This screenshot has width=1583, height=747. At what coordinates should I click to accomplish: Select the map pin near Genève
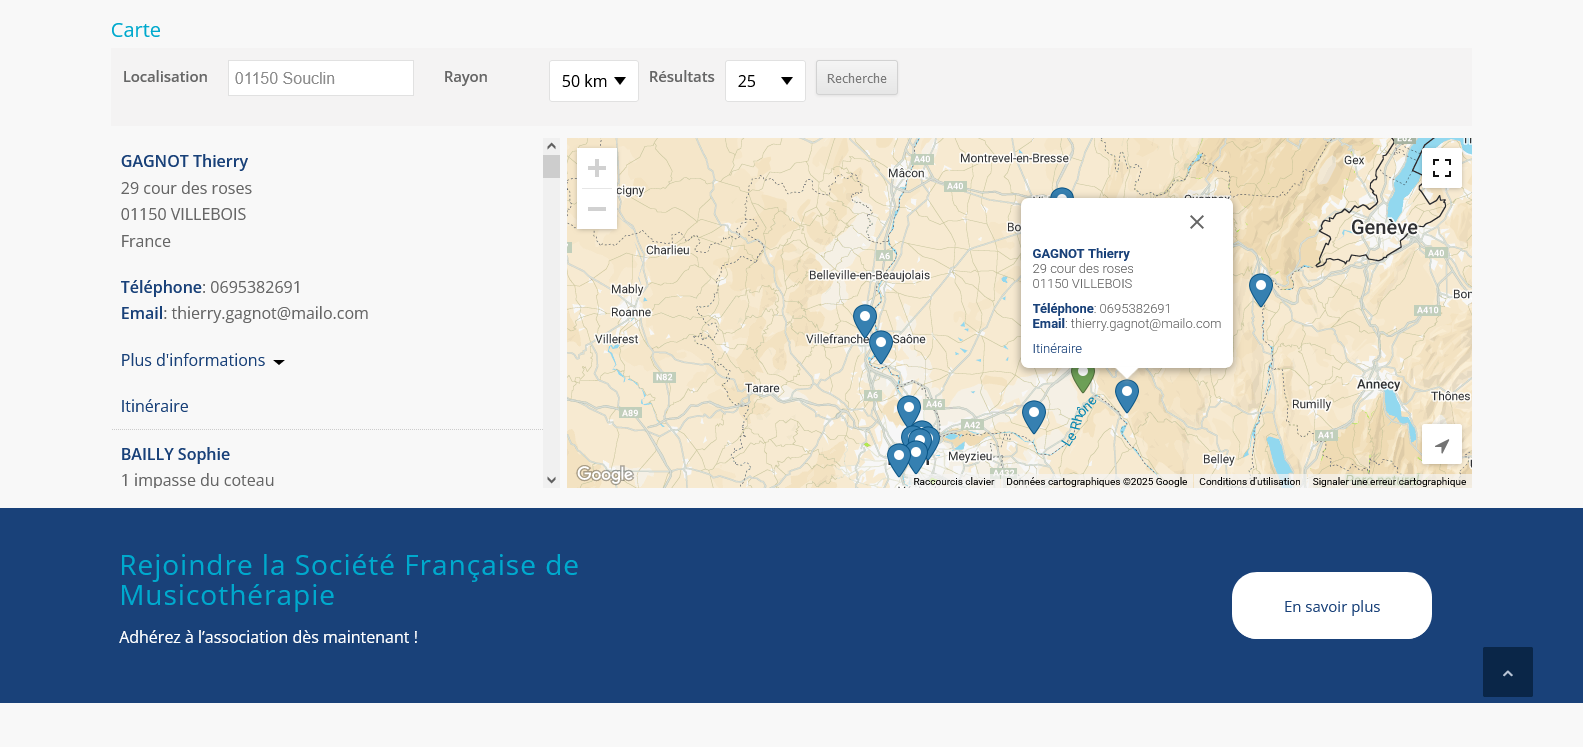pos(1261,290)
